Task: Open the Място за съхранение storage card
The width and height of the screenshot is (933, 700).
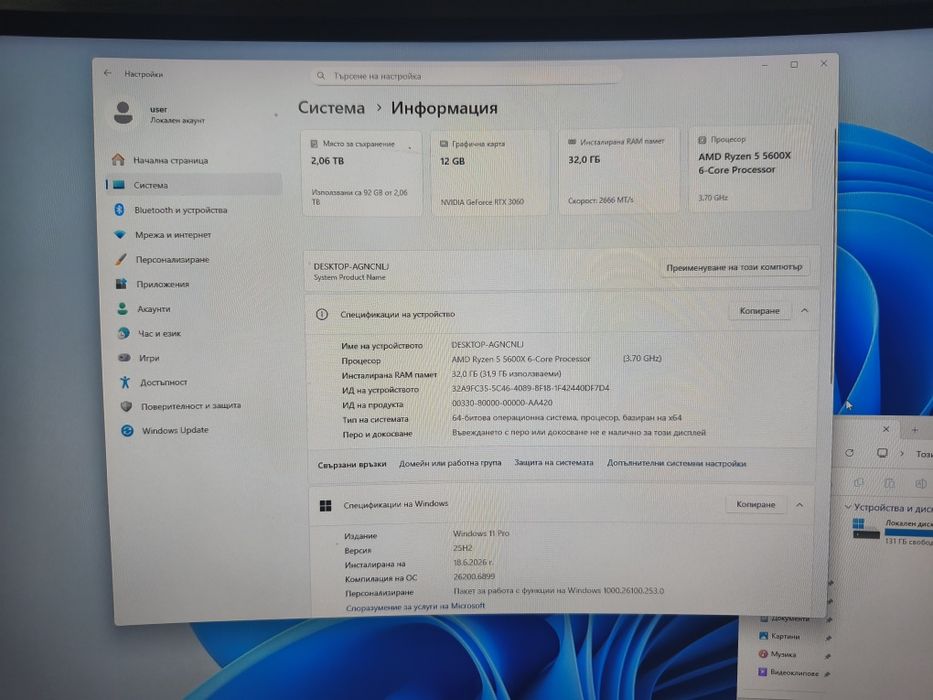Action: [361, 173]
